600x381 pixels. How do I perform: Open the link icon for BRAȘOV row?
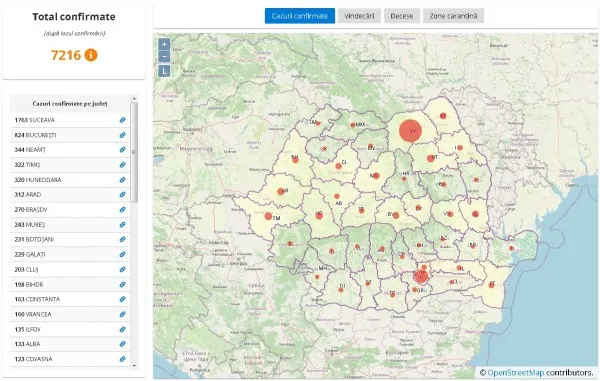(122, 210)
